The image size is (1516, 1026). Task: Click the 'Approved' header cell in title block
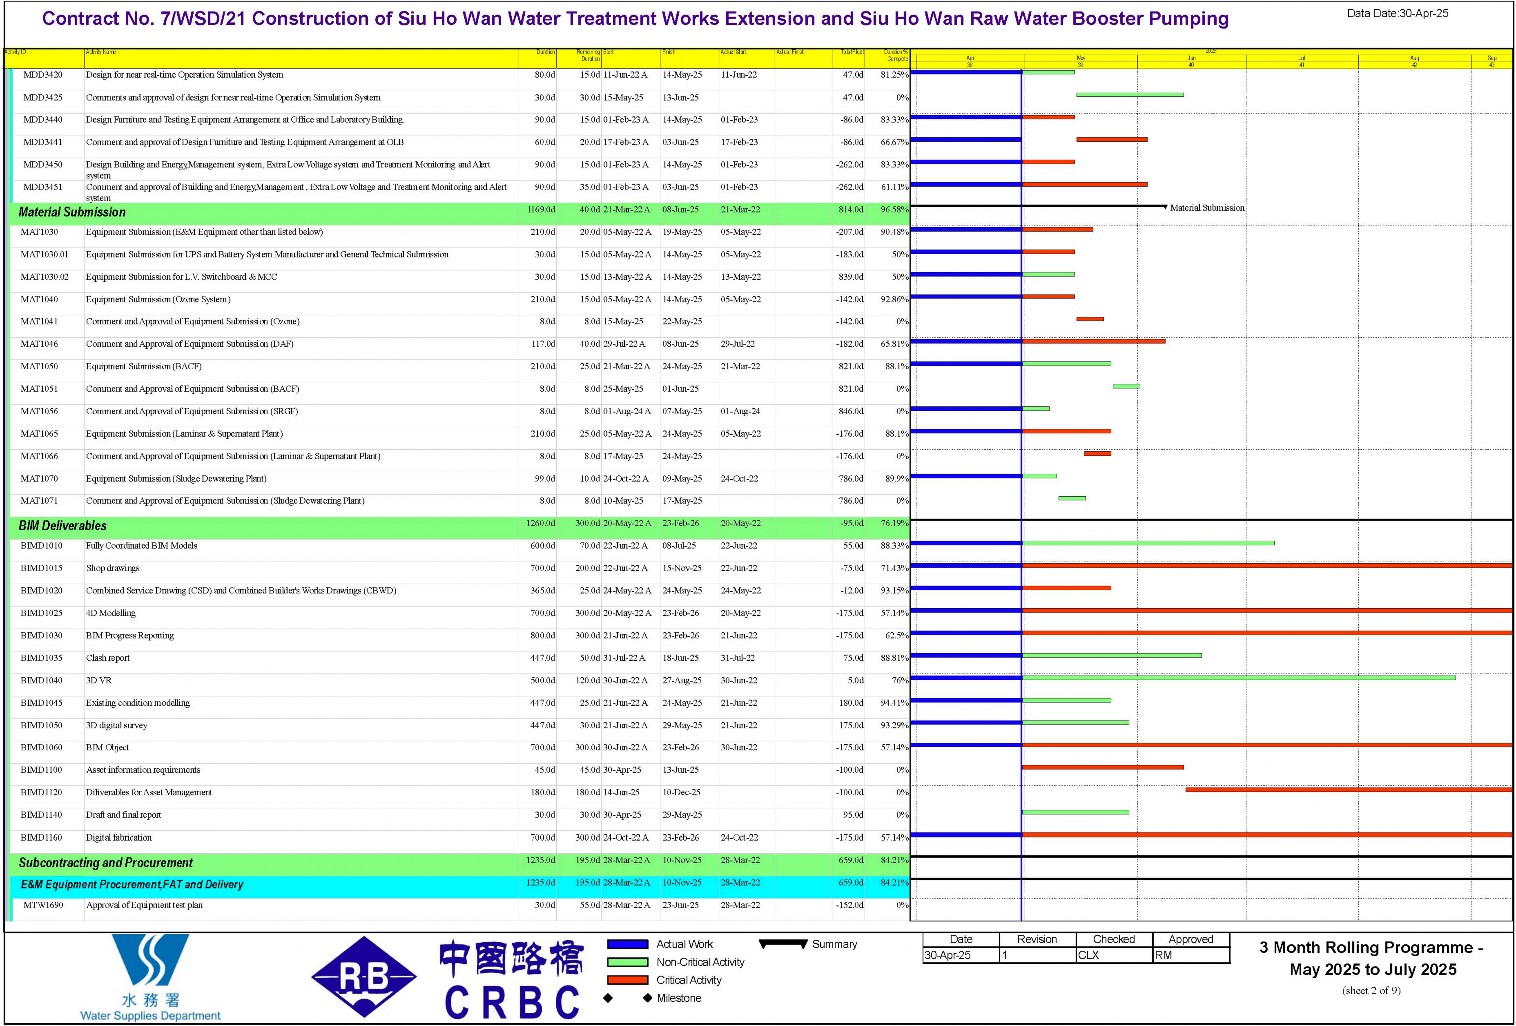coord(1191,939)
